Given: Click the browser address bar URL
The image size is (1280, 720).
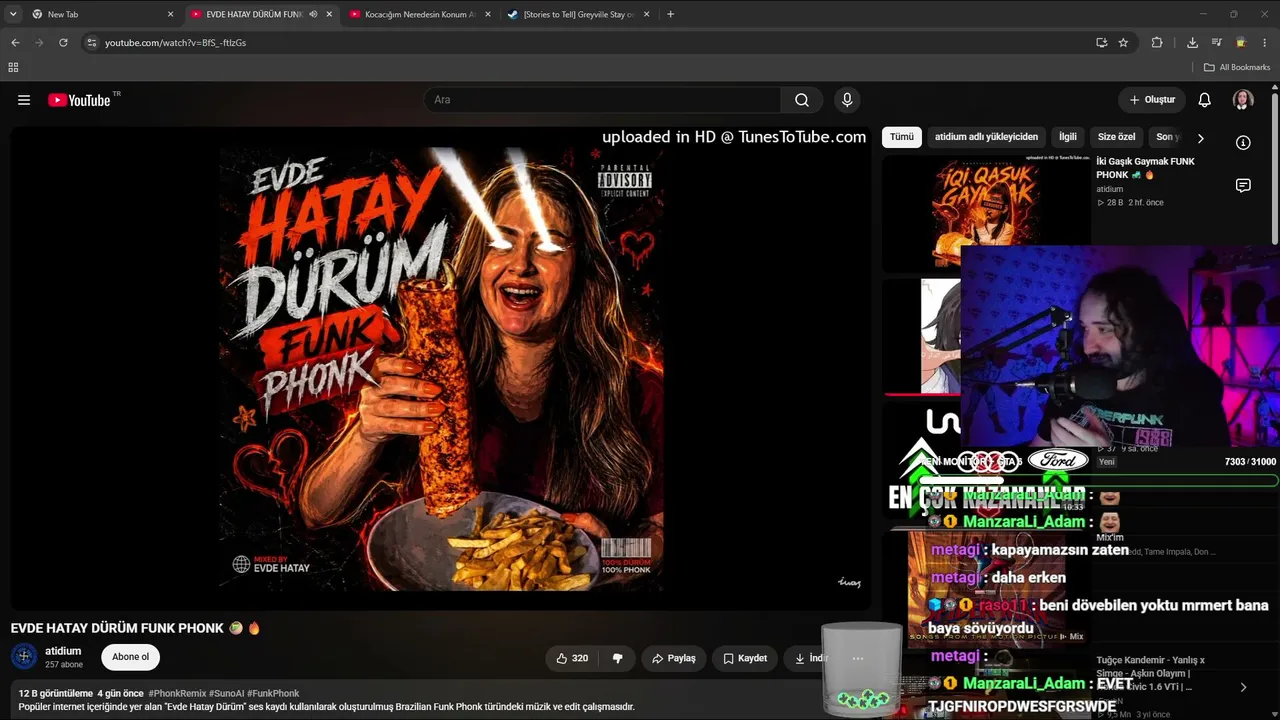Looking at the screenshot, I should pos(175,43).
